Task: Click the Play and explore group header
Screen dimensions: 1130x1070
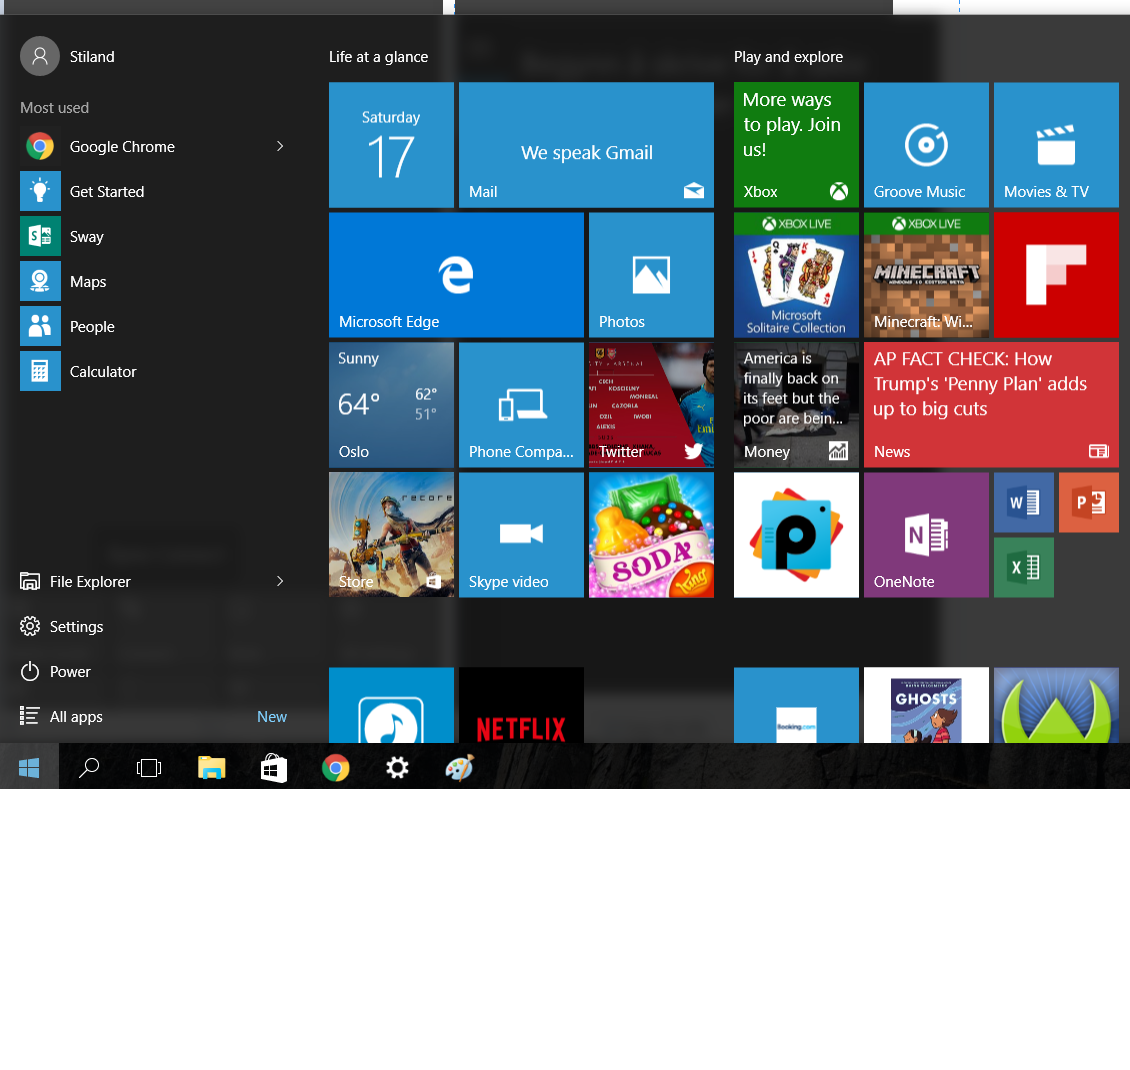Action: click(x=788, y=57)
